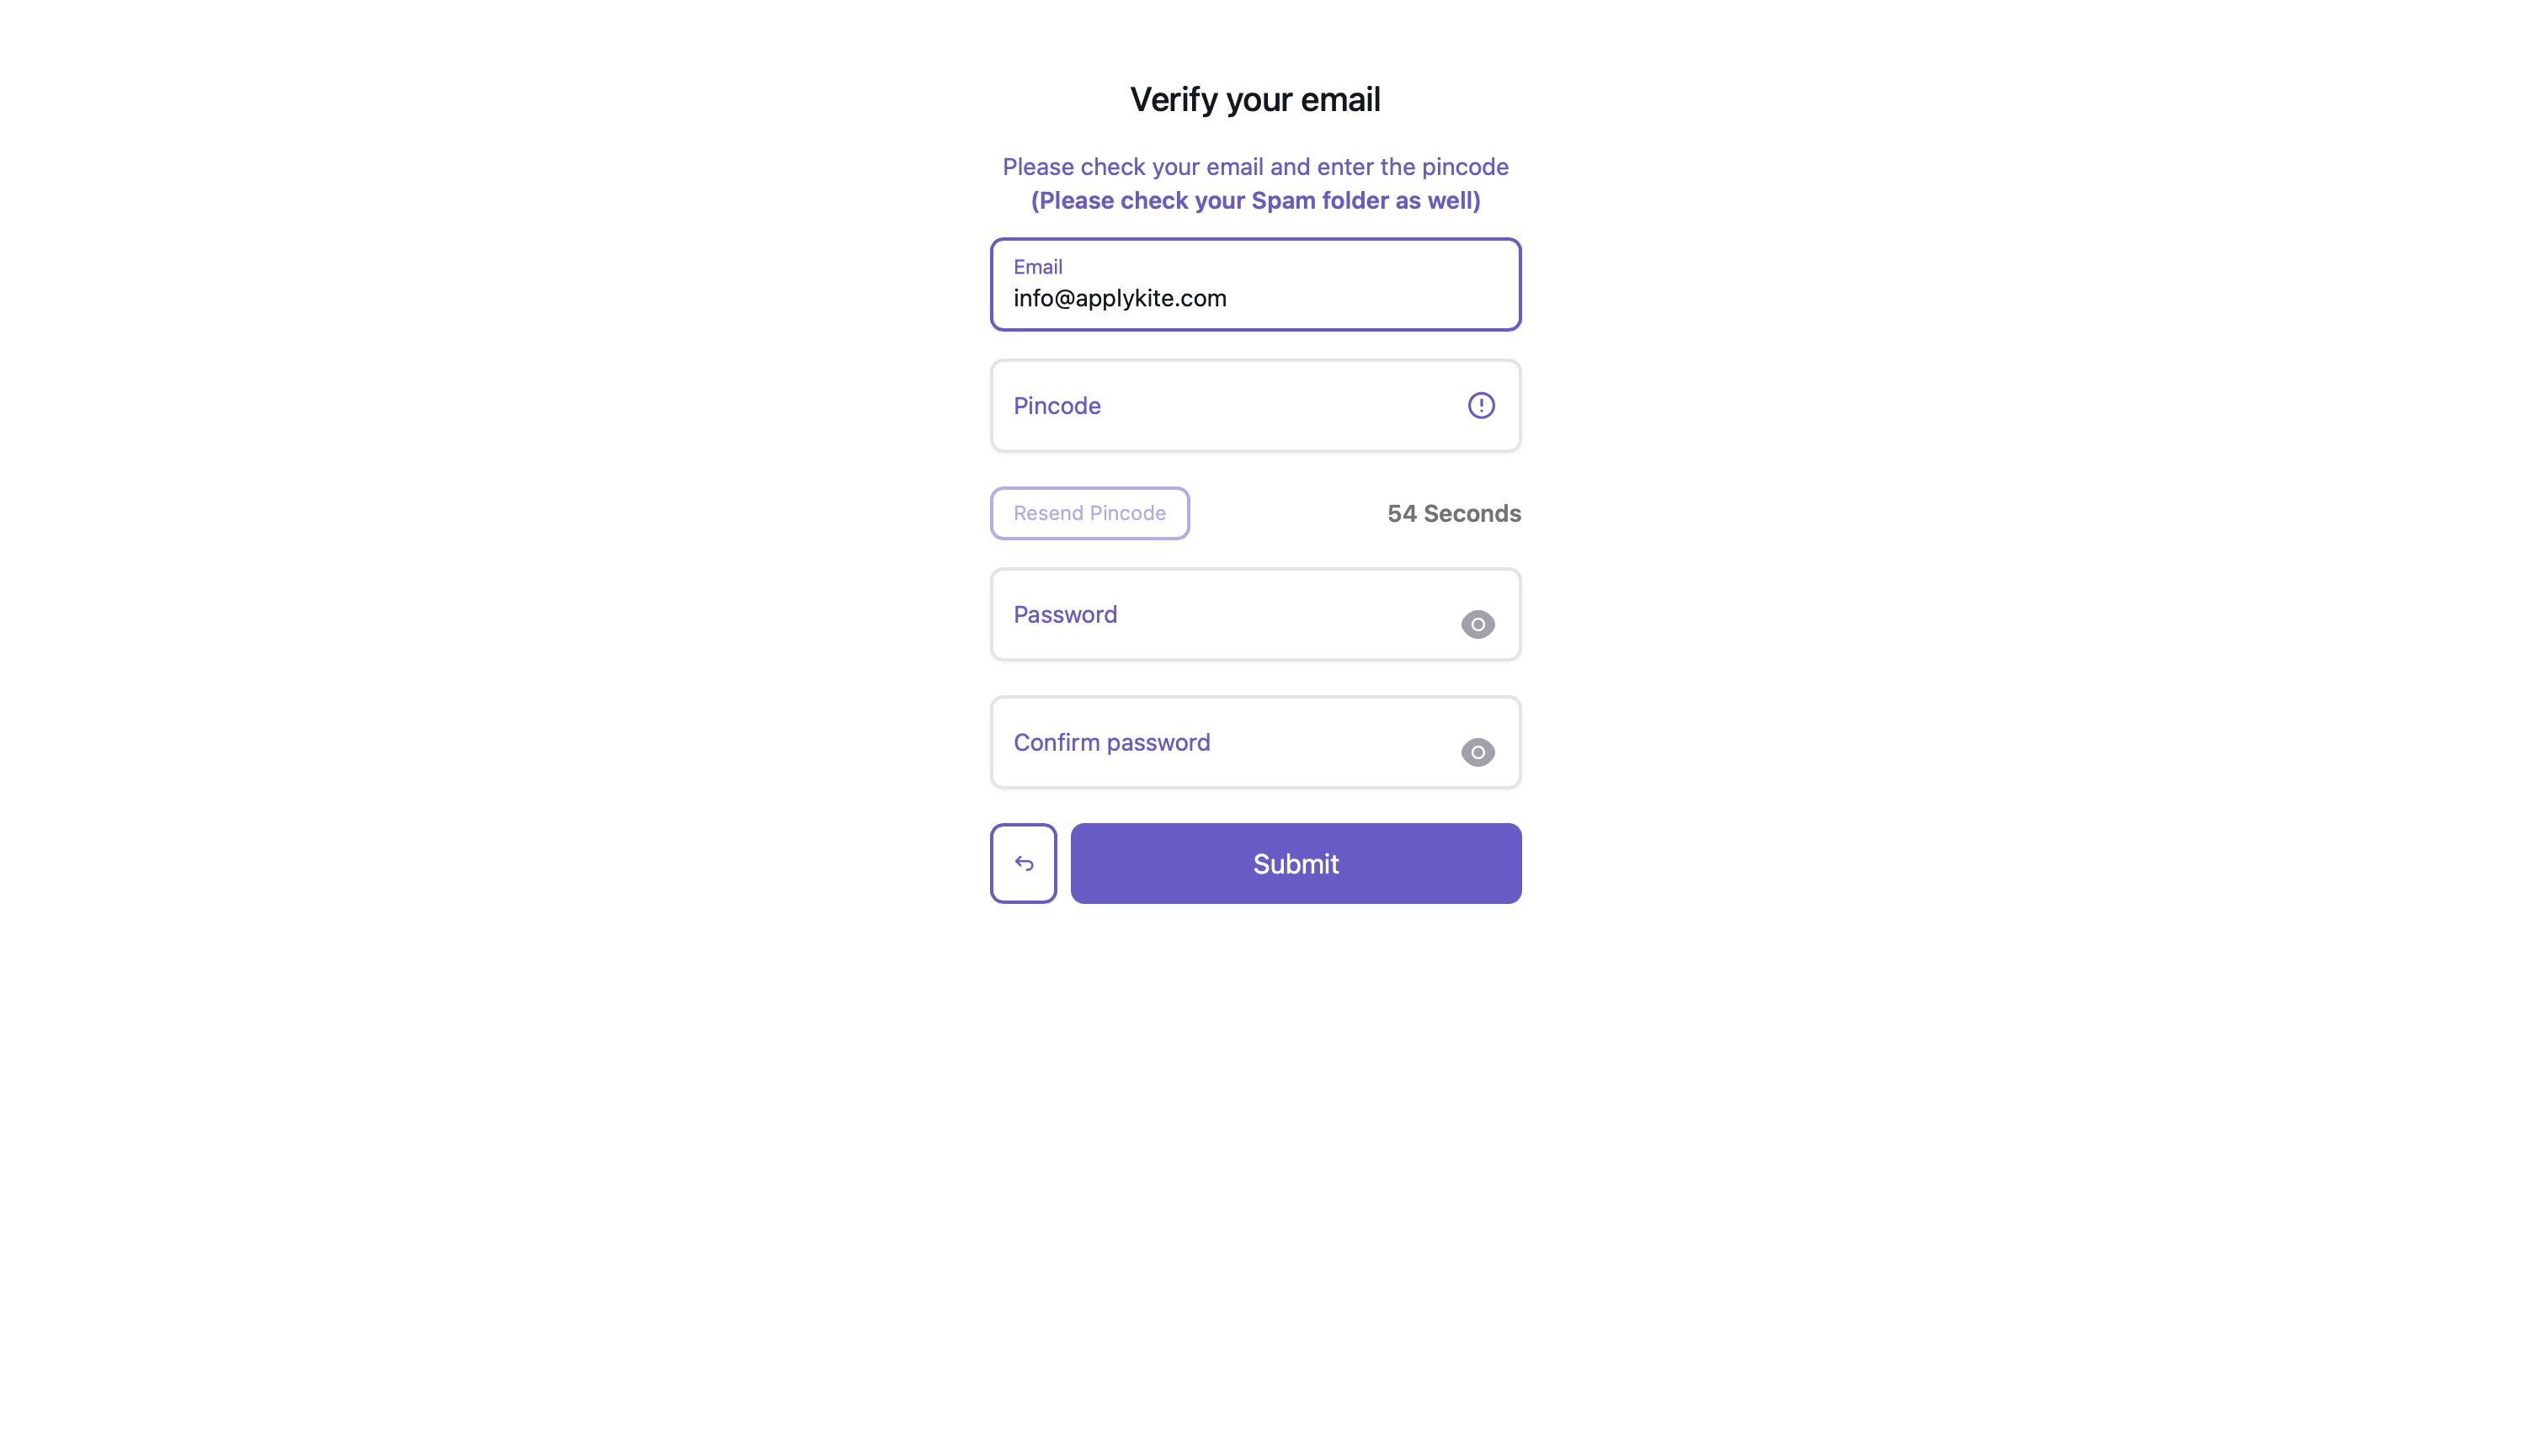Image resolution: width=2529 pixels, height=1456 pixels.
Task: Click into the Confirm password field
Action: point(1255,742)
